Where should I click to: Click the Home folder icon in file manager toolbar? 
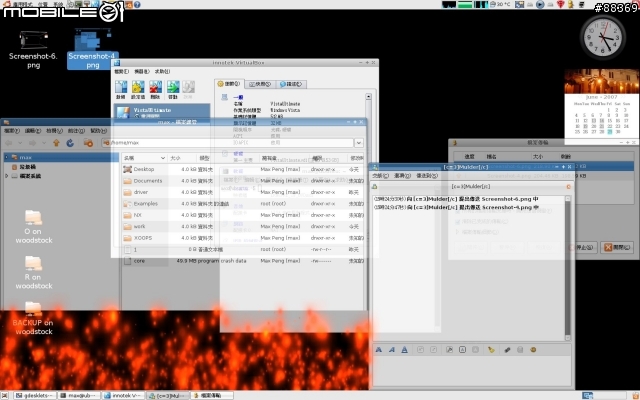[x=88, y=143]
